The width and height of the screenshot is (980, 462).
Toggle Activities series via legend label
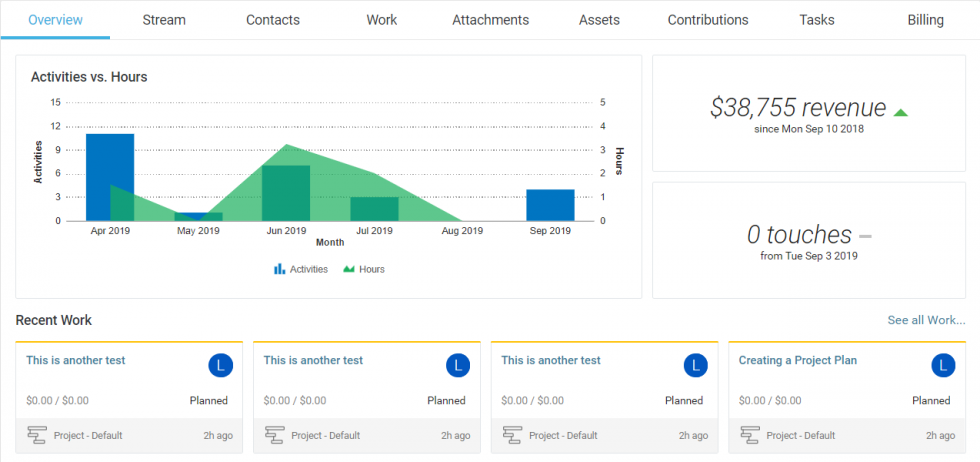tap(308, 269)
